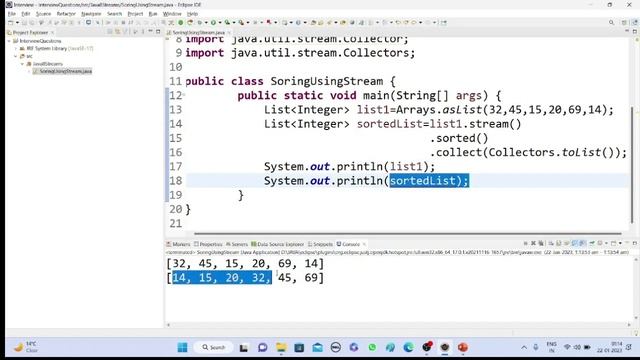
Task: Click the New file toolbar icon
Action: 11,22
